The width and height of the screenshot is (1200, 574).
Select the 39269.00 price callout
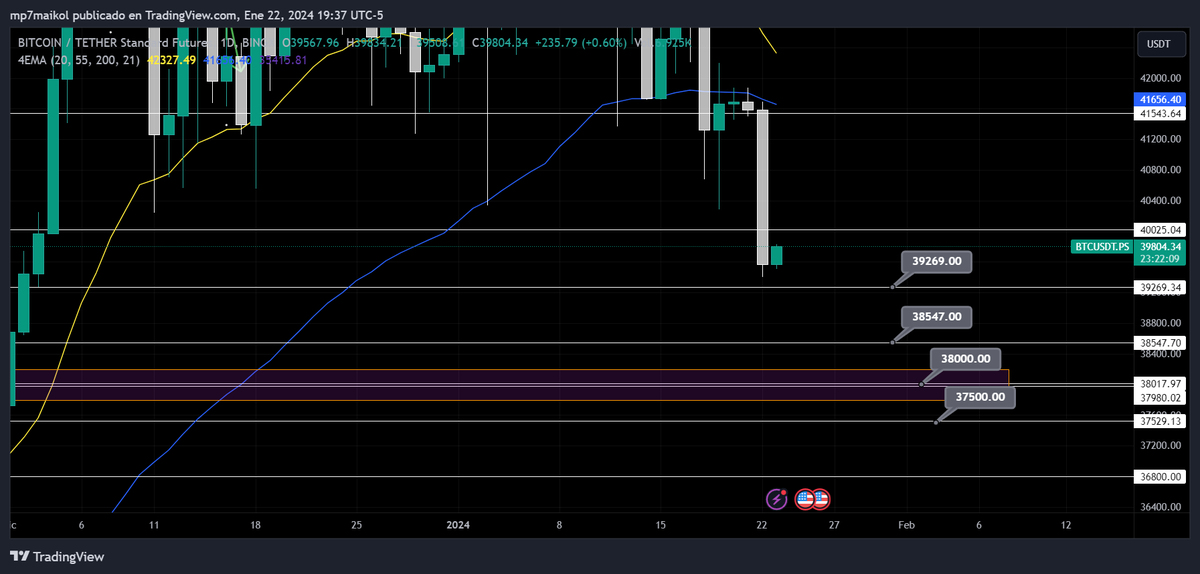pyautogui.click(x=936, y=261)
